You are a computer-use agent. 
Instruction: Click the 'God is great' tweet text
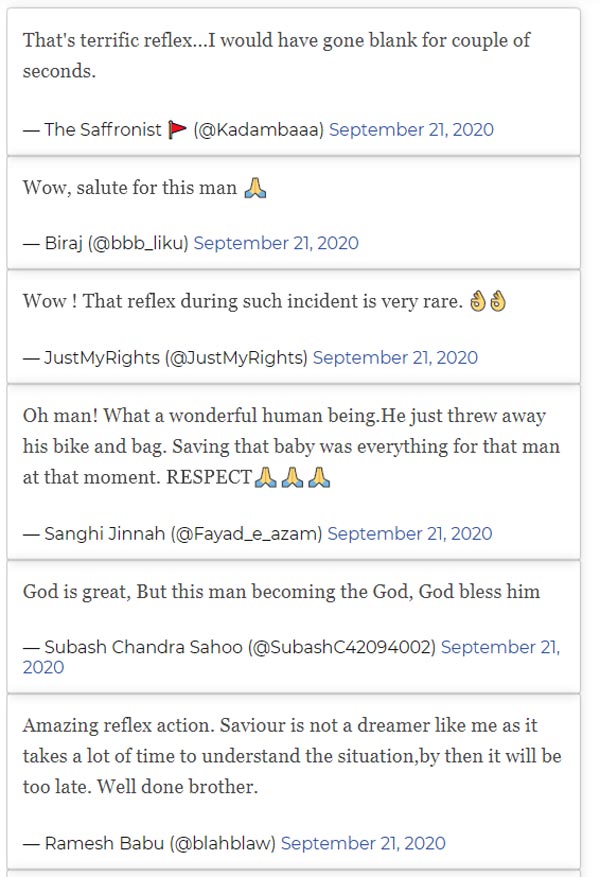point(281,591)
